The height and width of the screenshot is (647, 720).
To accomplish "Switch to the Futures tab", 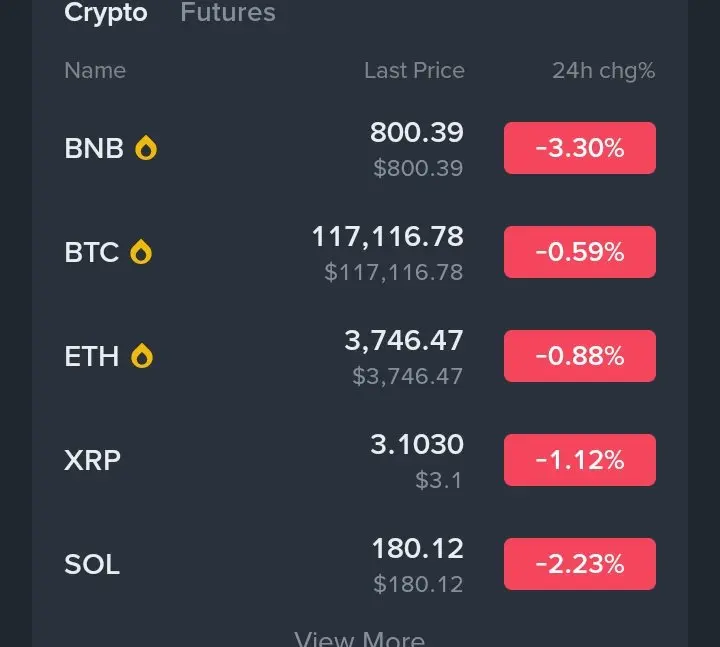I will tap(228, 12).
